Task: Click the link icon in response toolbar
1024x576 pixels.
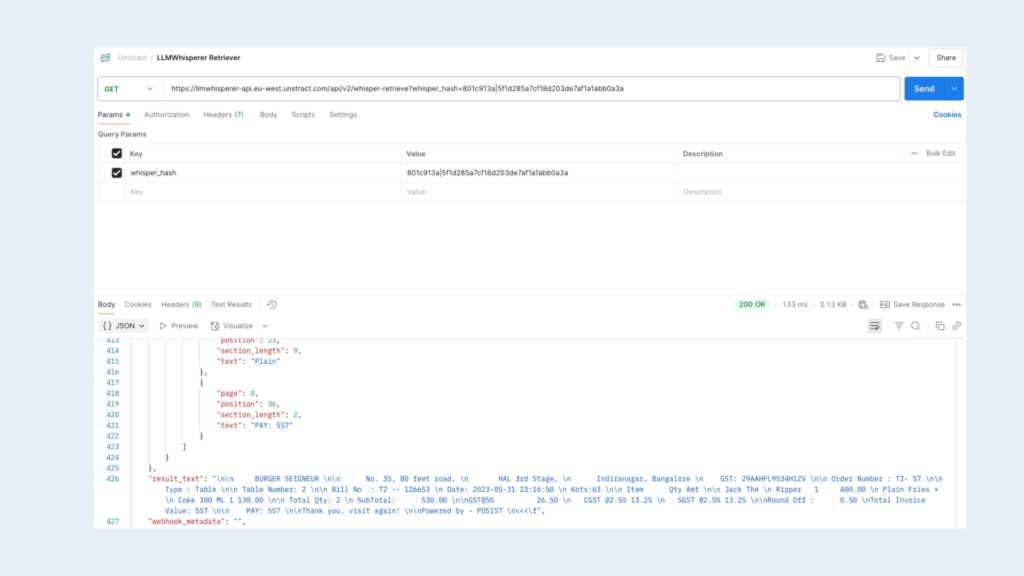Action: 956,326
